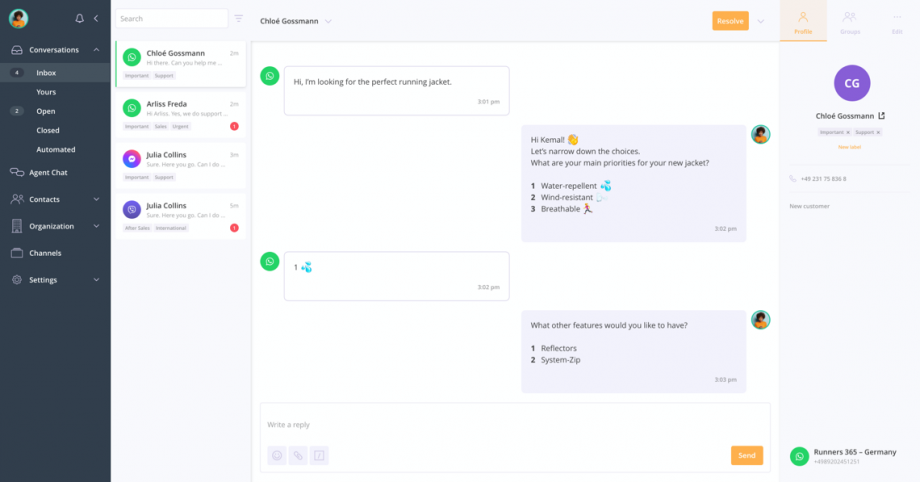Expand the Settings section

point(96,280)
